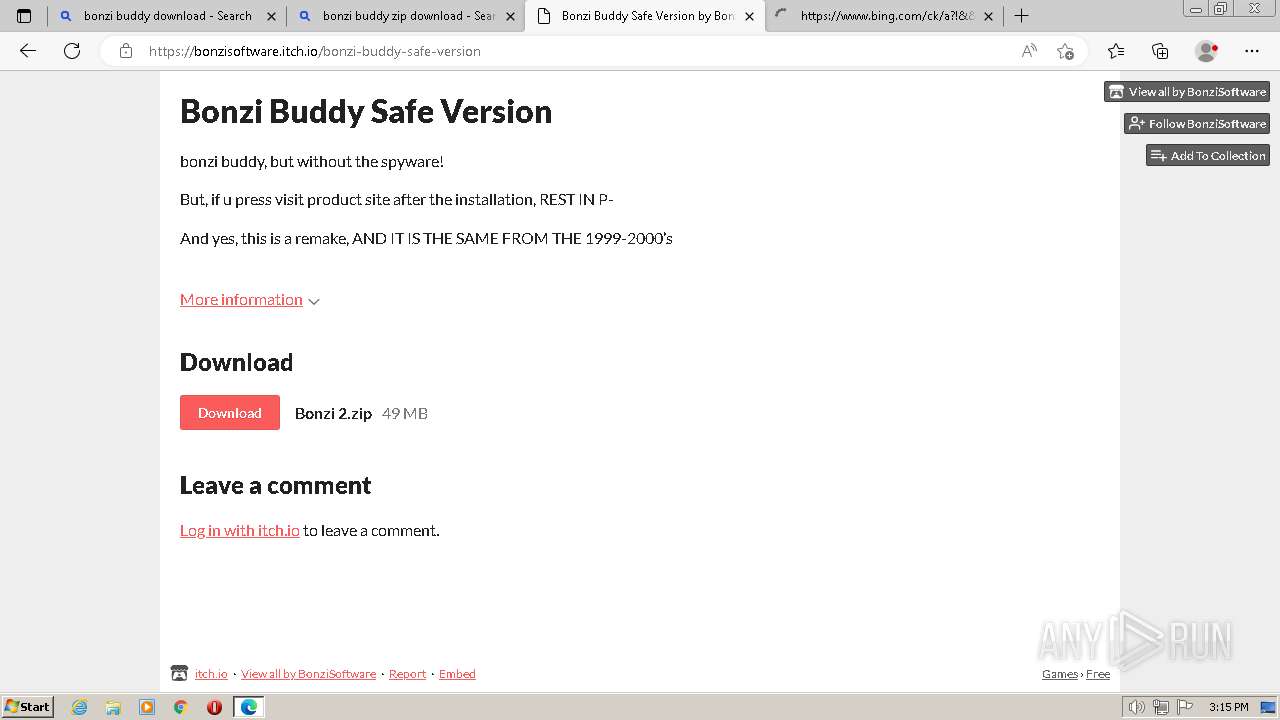Viewport: 1280px width, 720px height.
Task: Switch to 'bonzi buddy download - Search' tab
Action: click(x=166, y=16)
